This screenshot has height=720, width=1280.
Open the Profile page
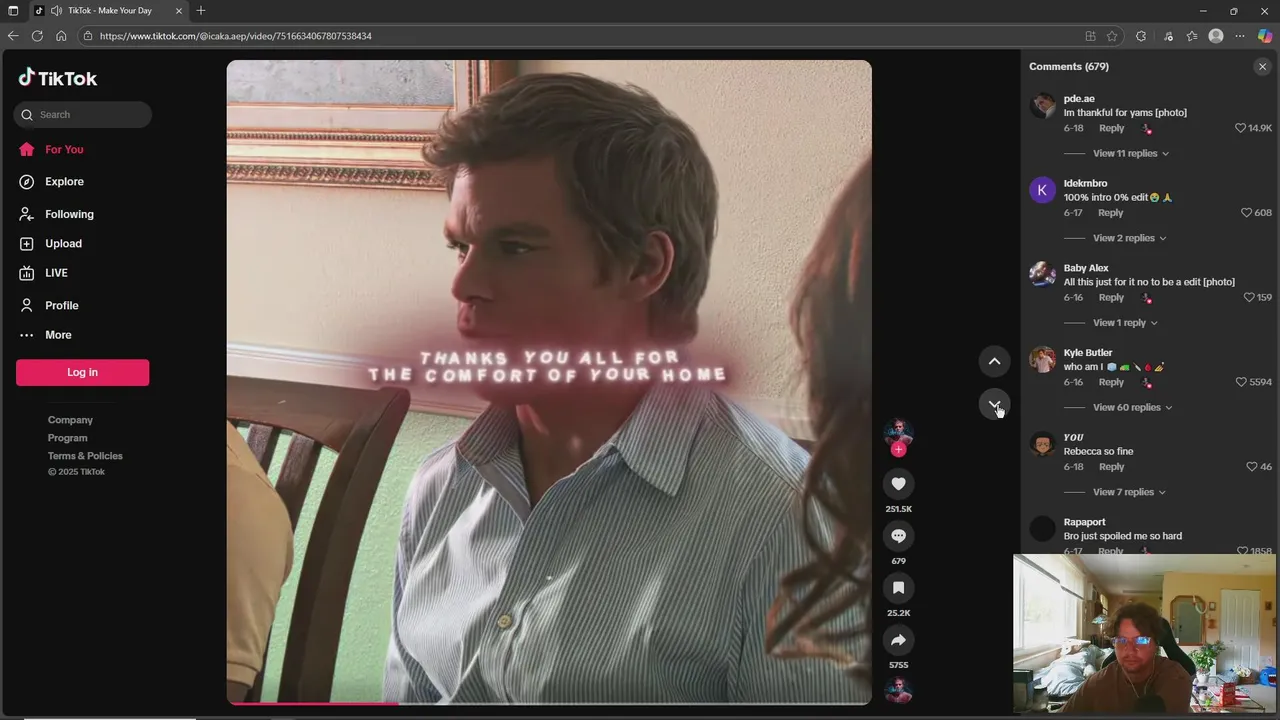[x=48, y=305]
